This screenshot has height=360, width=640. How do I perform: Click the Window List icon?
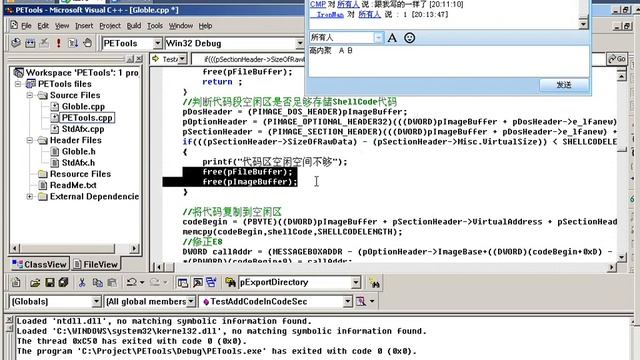211,282
